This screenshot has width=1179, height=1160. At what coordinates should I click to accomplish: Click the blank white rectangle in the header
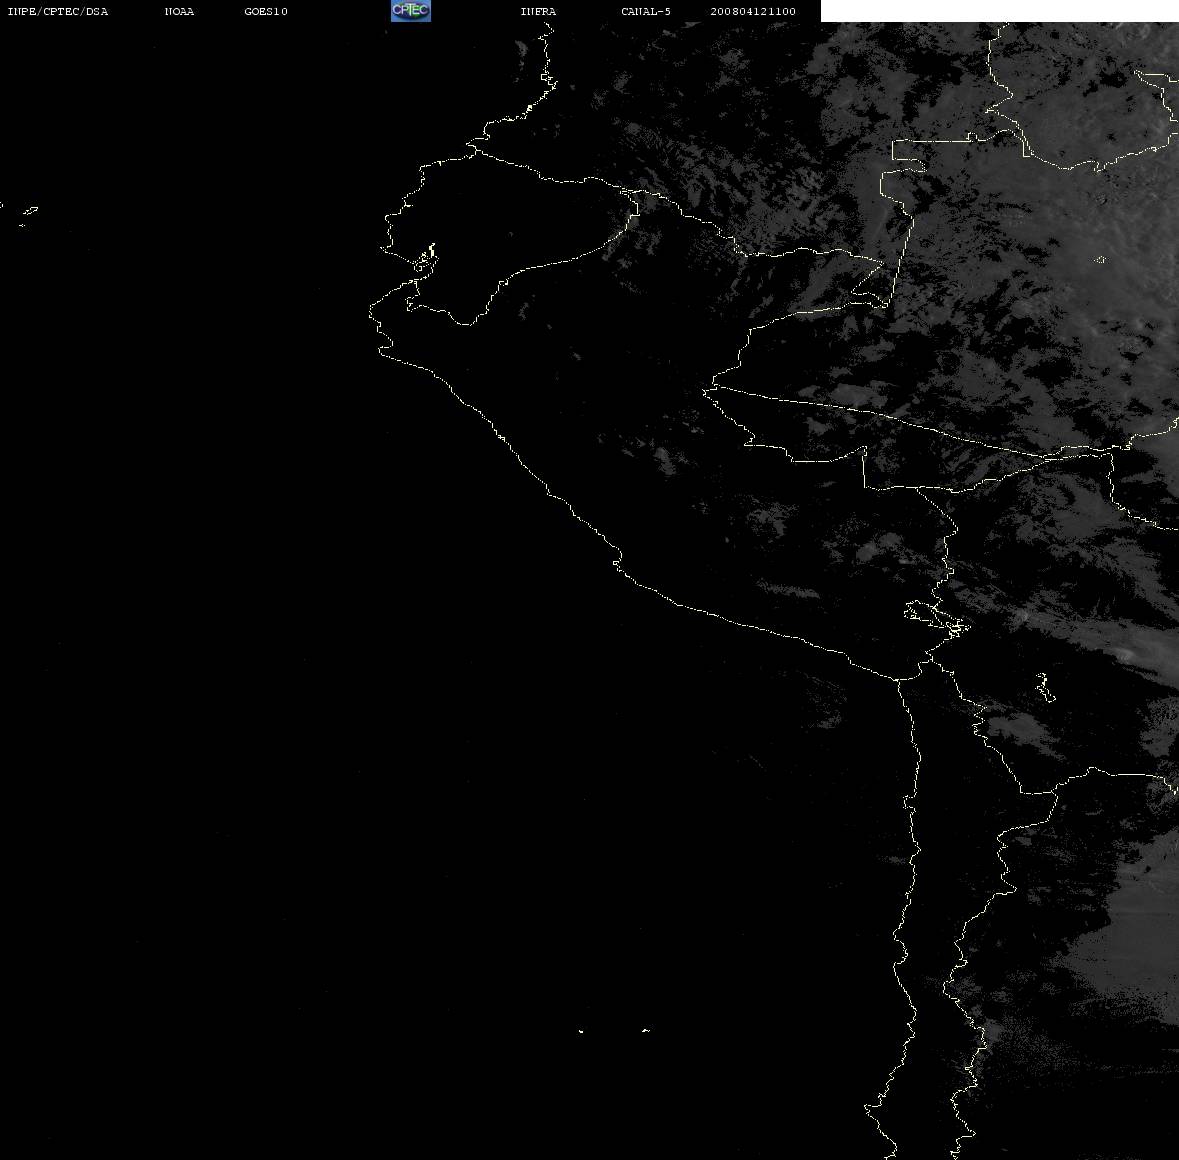[x=999, y=11]
